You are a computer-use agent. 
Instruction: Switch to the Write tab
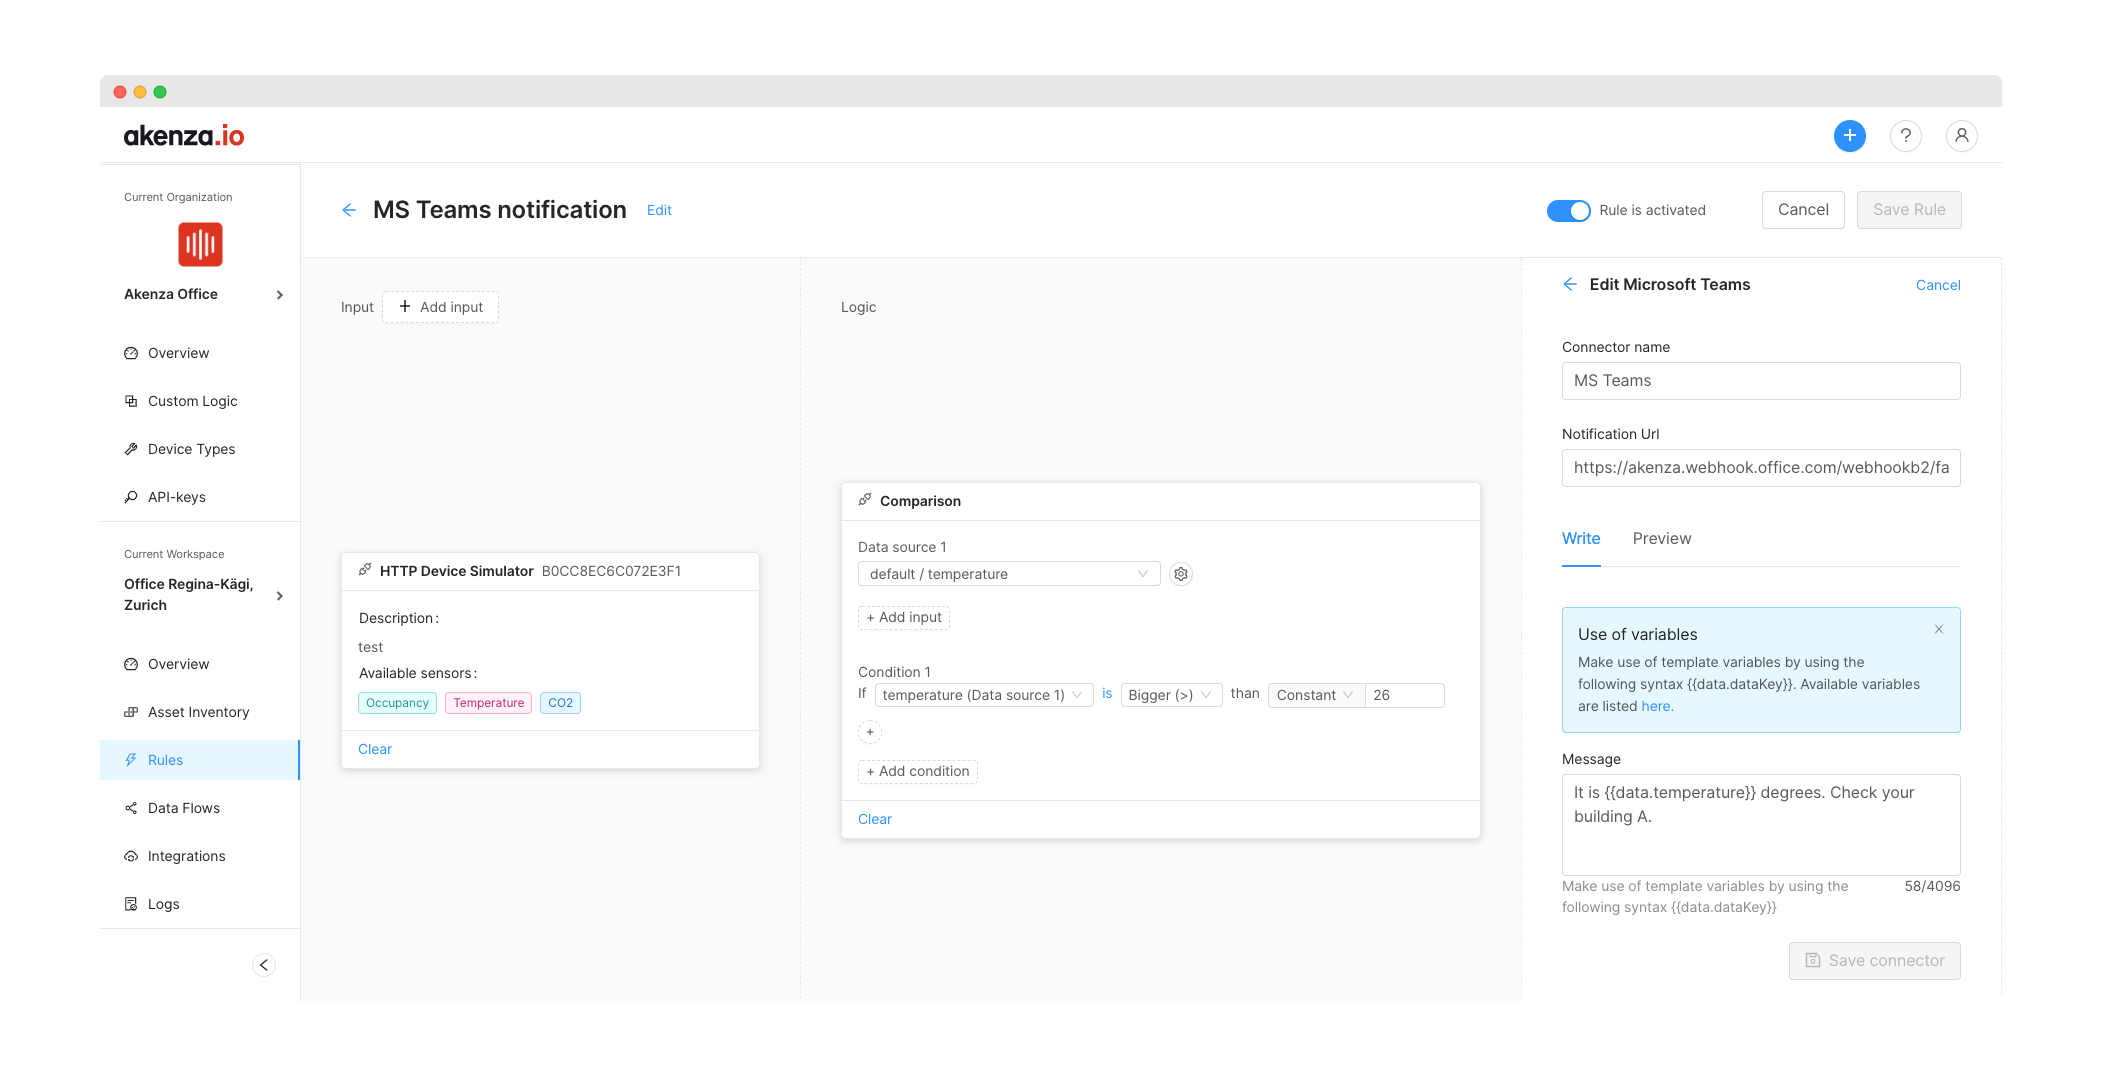click(x=1581, y=539)
